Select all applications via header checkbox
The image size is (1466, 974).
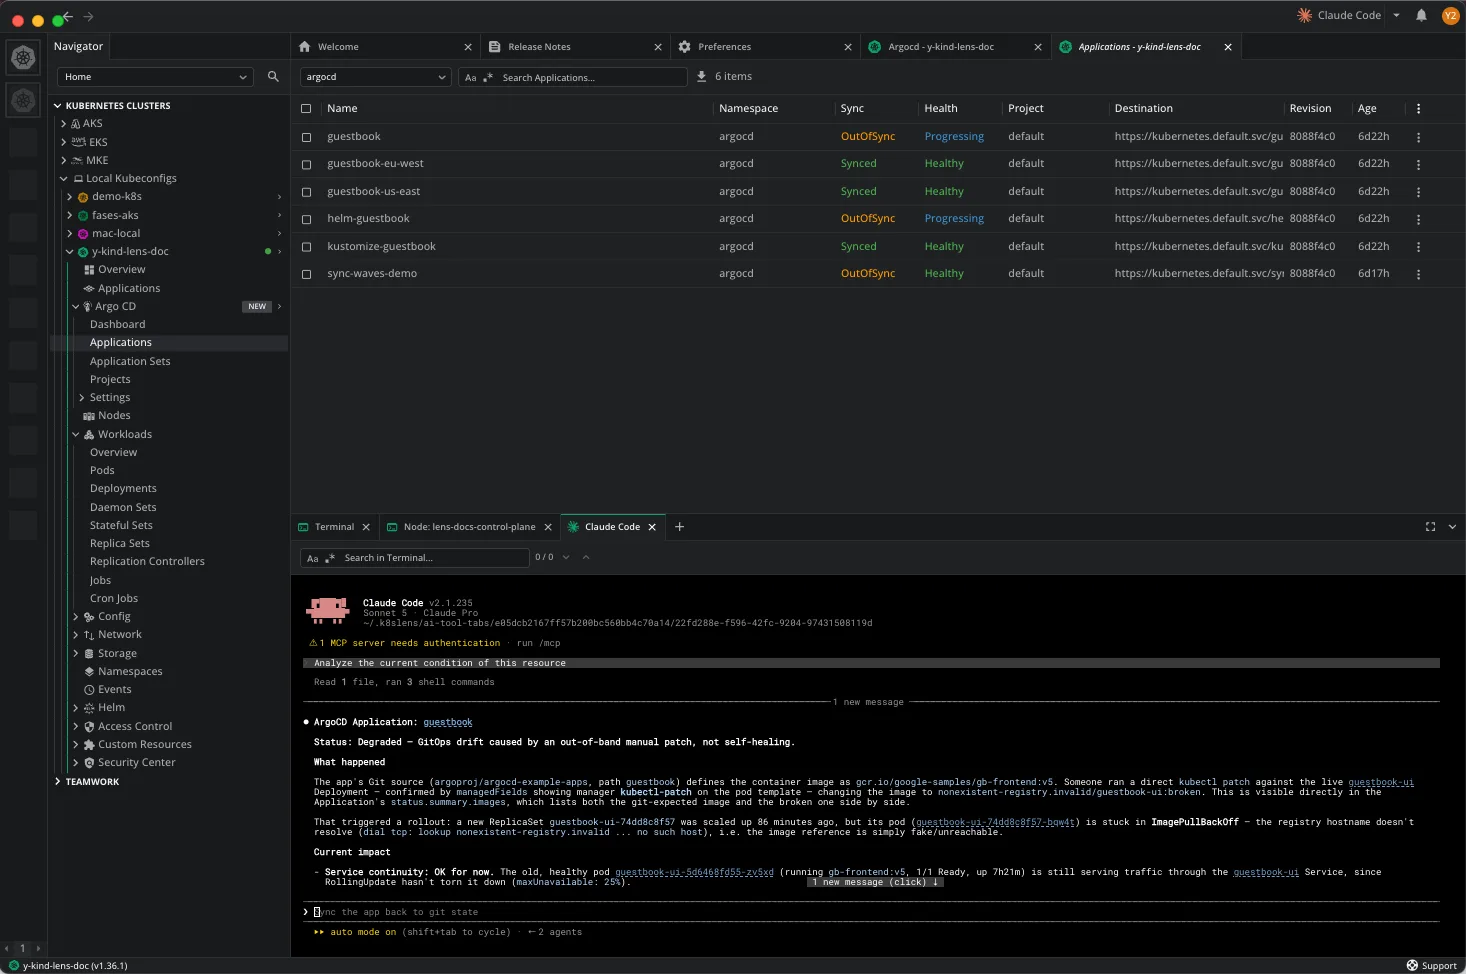pyautogui.click(x=306, y=109)
